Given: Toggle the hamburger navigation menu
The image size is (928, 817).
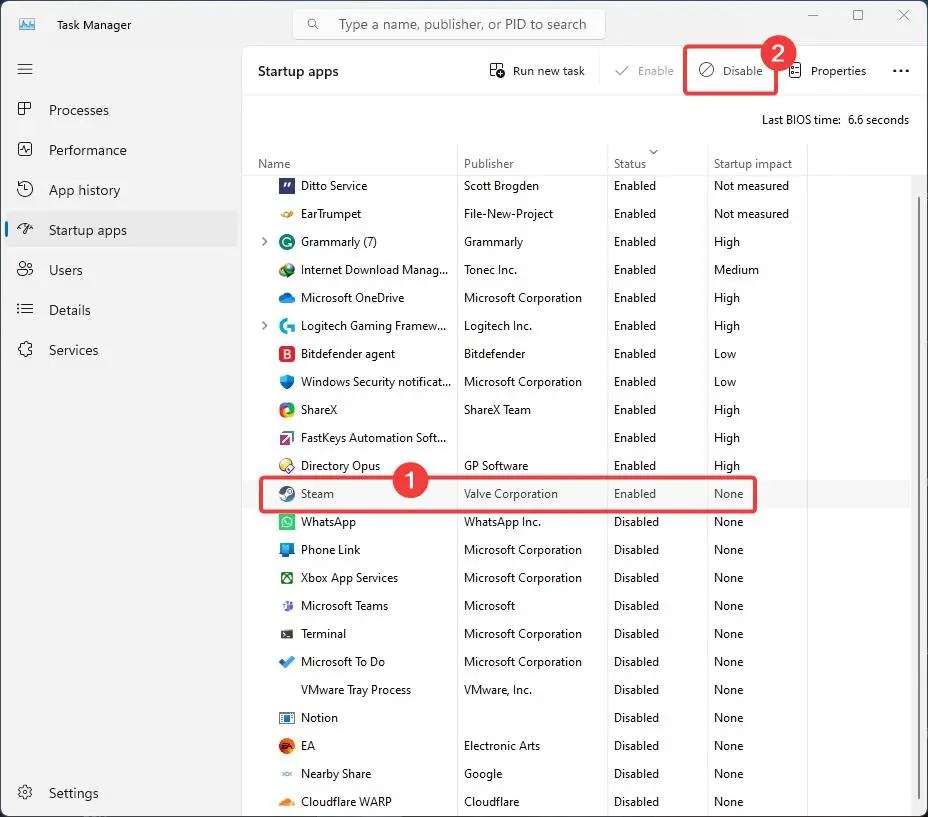Looking at the screenshot, I should pyautogui.click(x=25, y=69).
